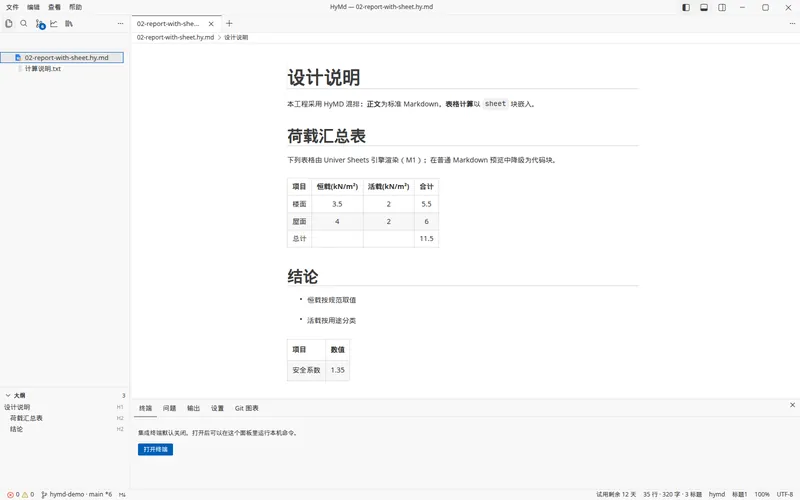Select 02-report-with-sheet.hy.md in file tree
The image size is (800, 500).
coord(62,58)
